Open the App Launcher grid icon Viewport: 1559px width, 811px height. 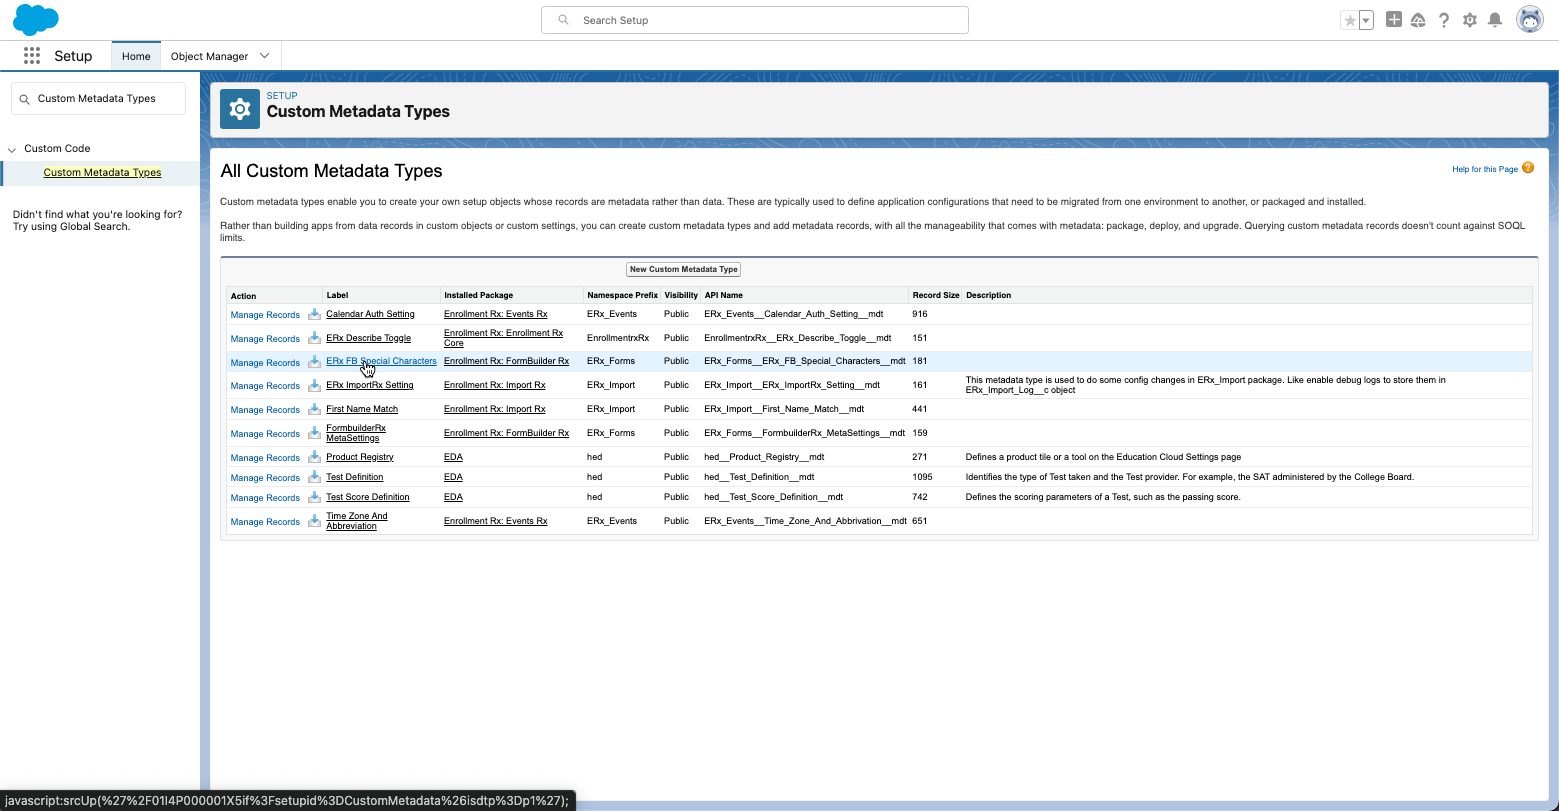32,56
